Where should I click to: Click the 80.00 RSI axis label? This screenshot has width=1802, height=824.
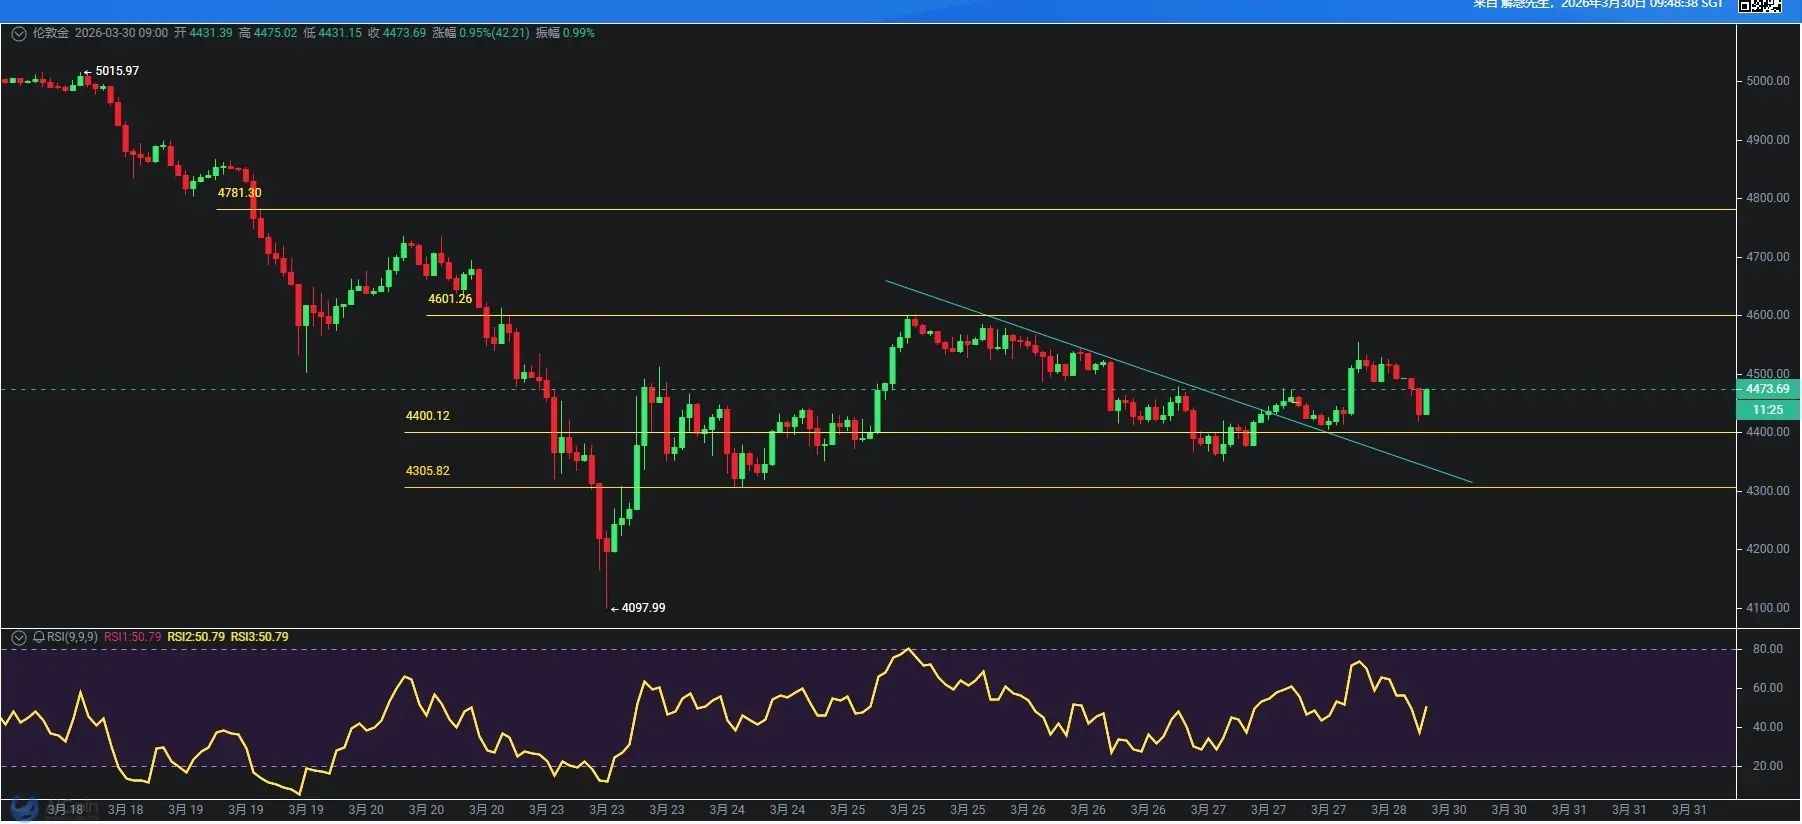pos(1768,649)
